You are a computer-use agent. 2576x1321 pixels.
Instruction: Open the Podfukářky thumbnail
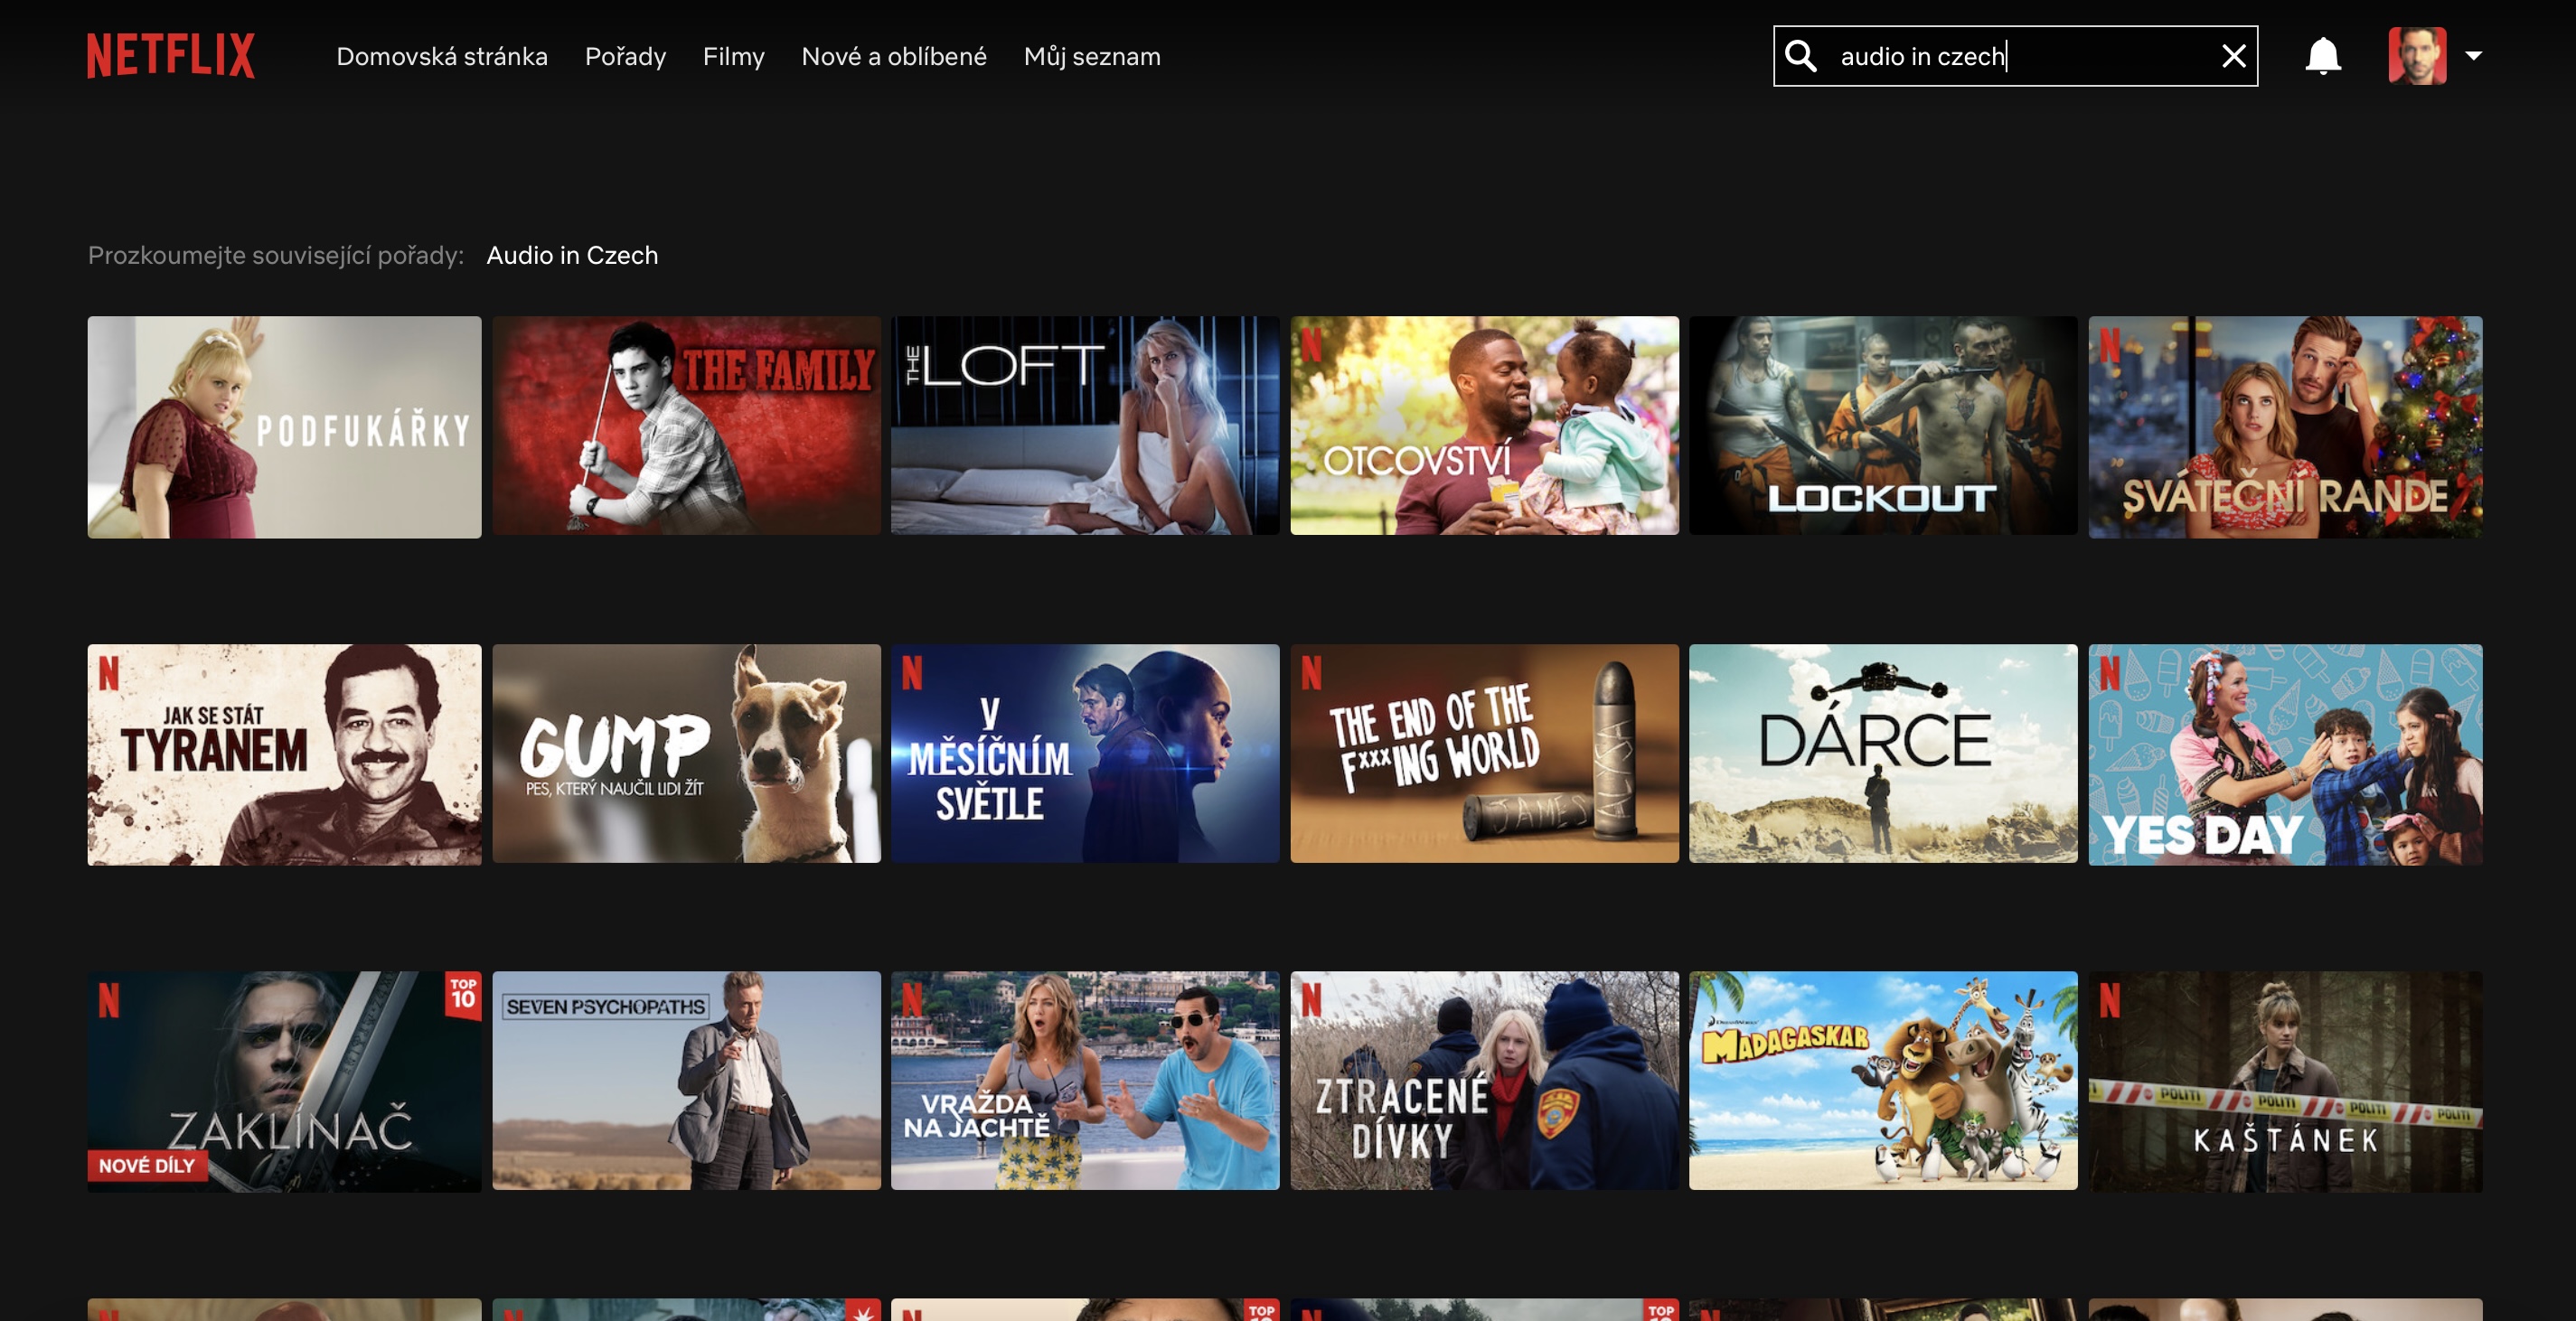[x=284, y=427]
